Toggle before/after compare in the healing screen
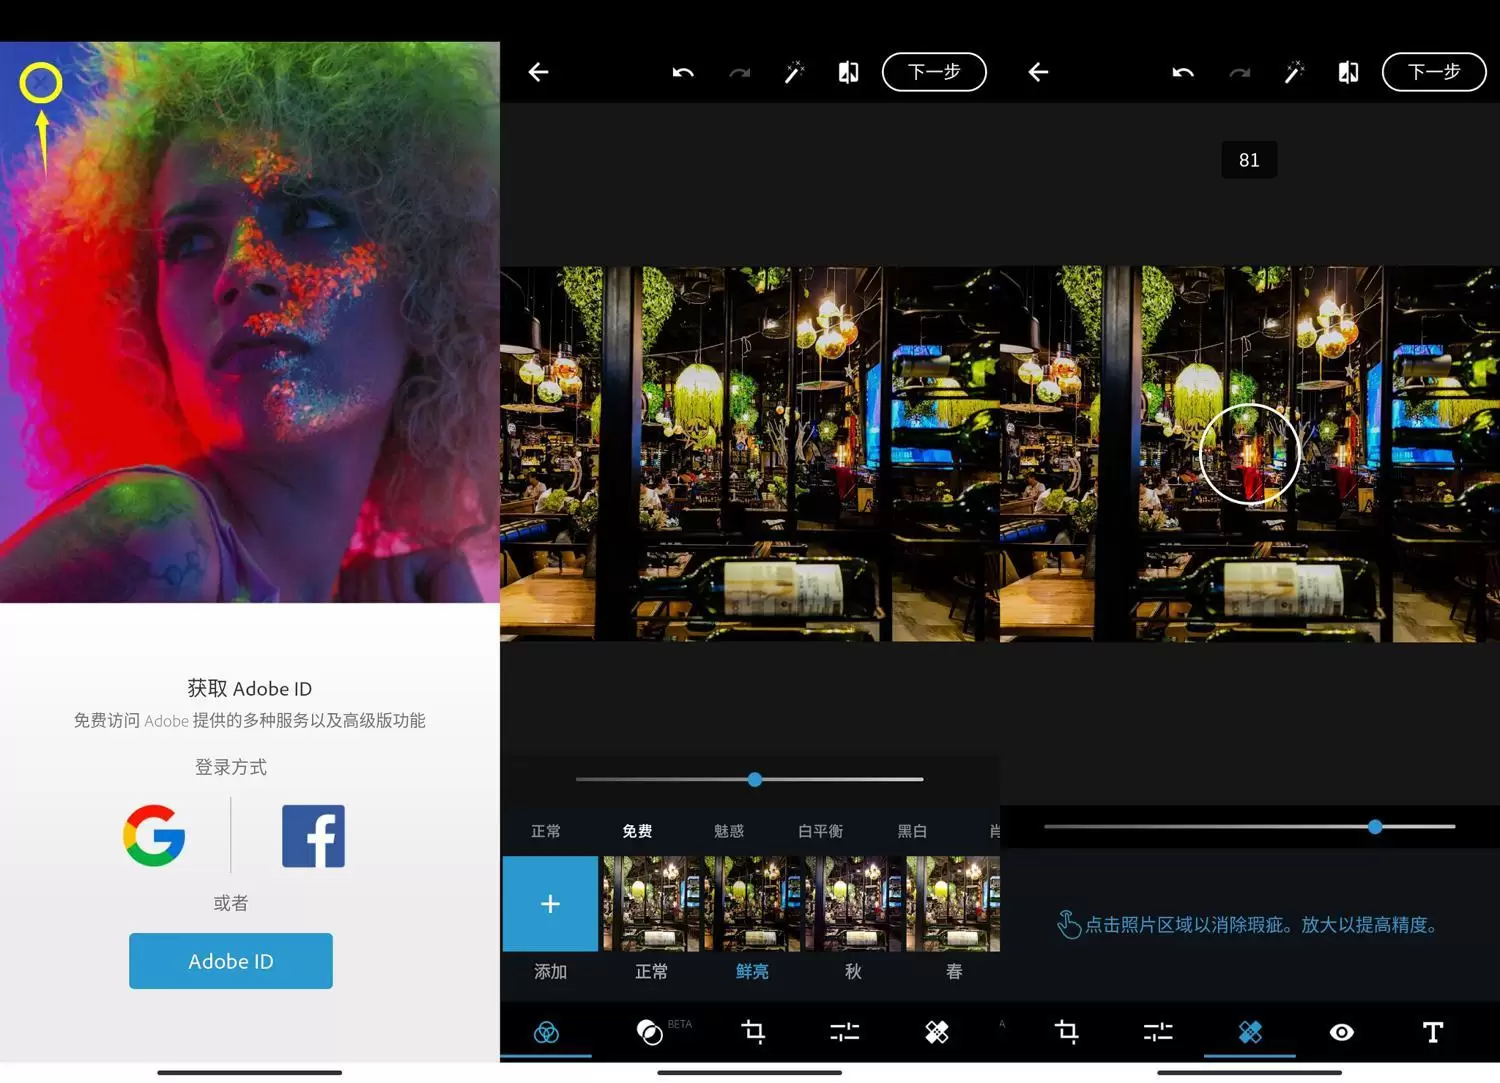This screenshot has height=1083, width=1500. (x=1348, y=72)
